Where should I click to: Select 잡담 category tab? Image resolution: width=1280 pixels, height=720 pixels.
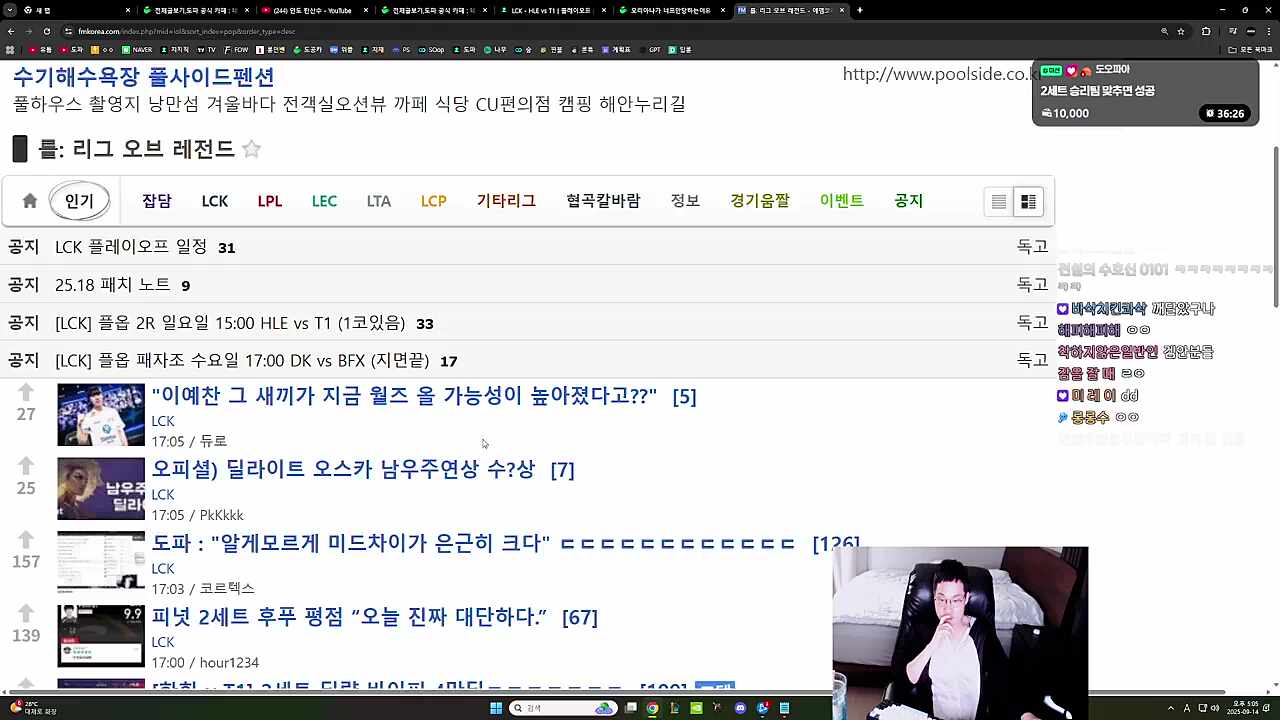[157, 201]
